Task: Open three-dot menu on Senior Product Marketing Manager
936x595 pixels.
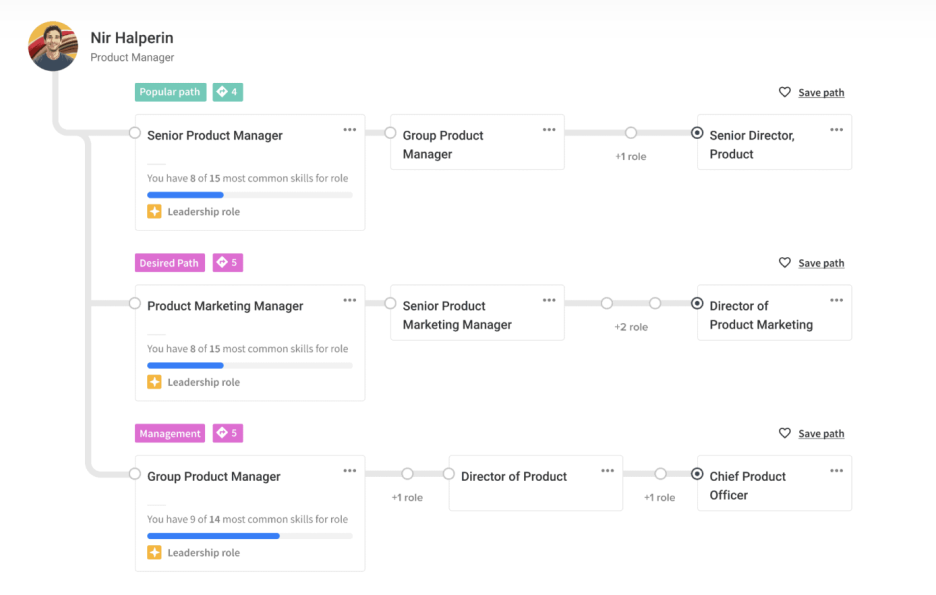Action: tap(549, 300)
